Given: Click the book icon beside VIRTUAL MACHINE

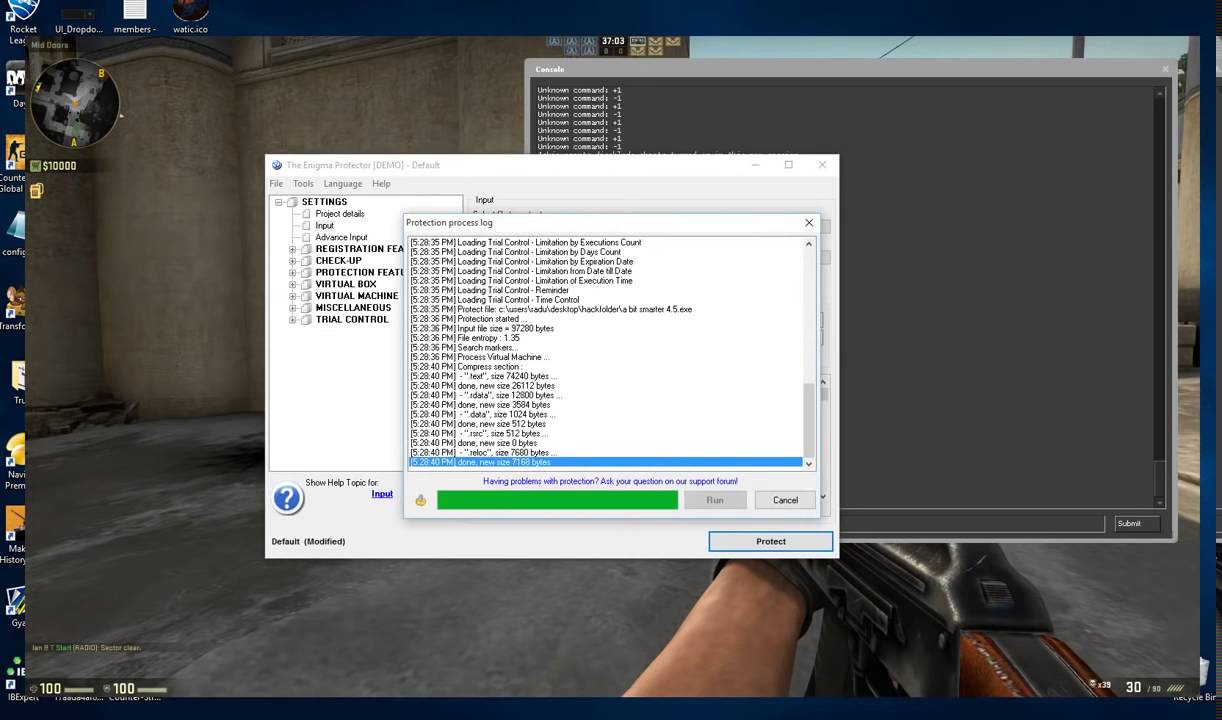Looking at the screenshot, I should tap(307, 297).
